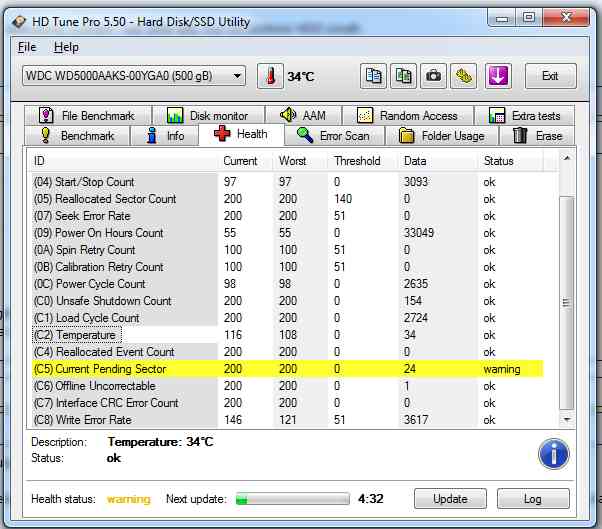
Task: Click the 34°C temperature reading in toolbar
Action: point(301,77)
